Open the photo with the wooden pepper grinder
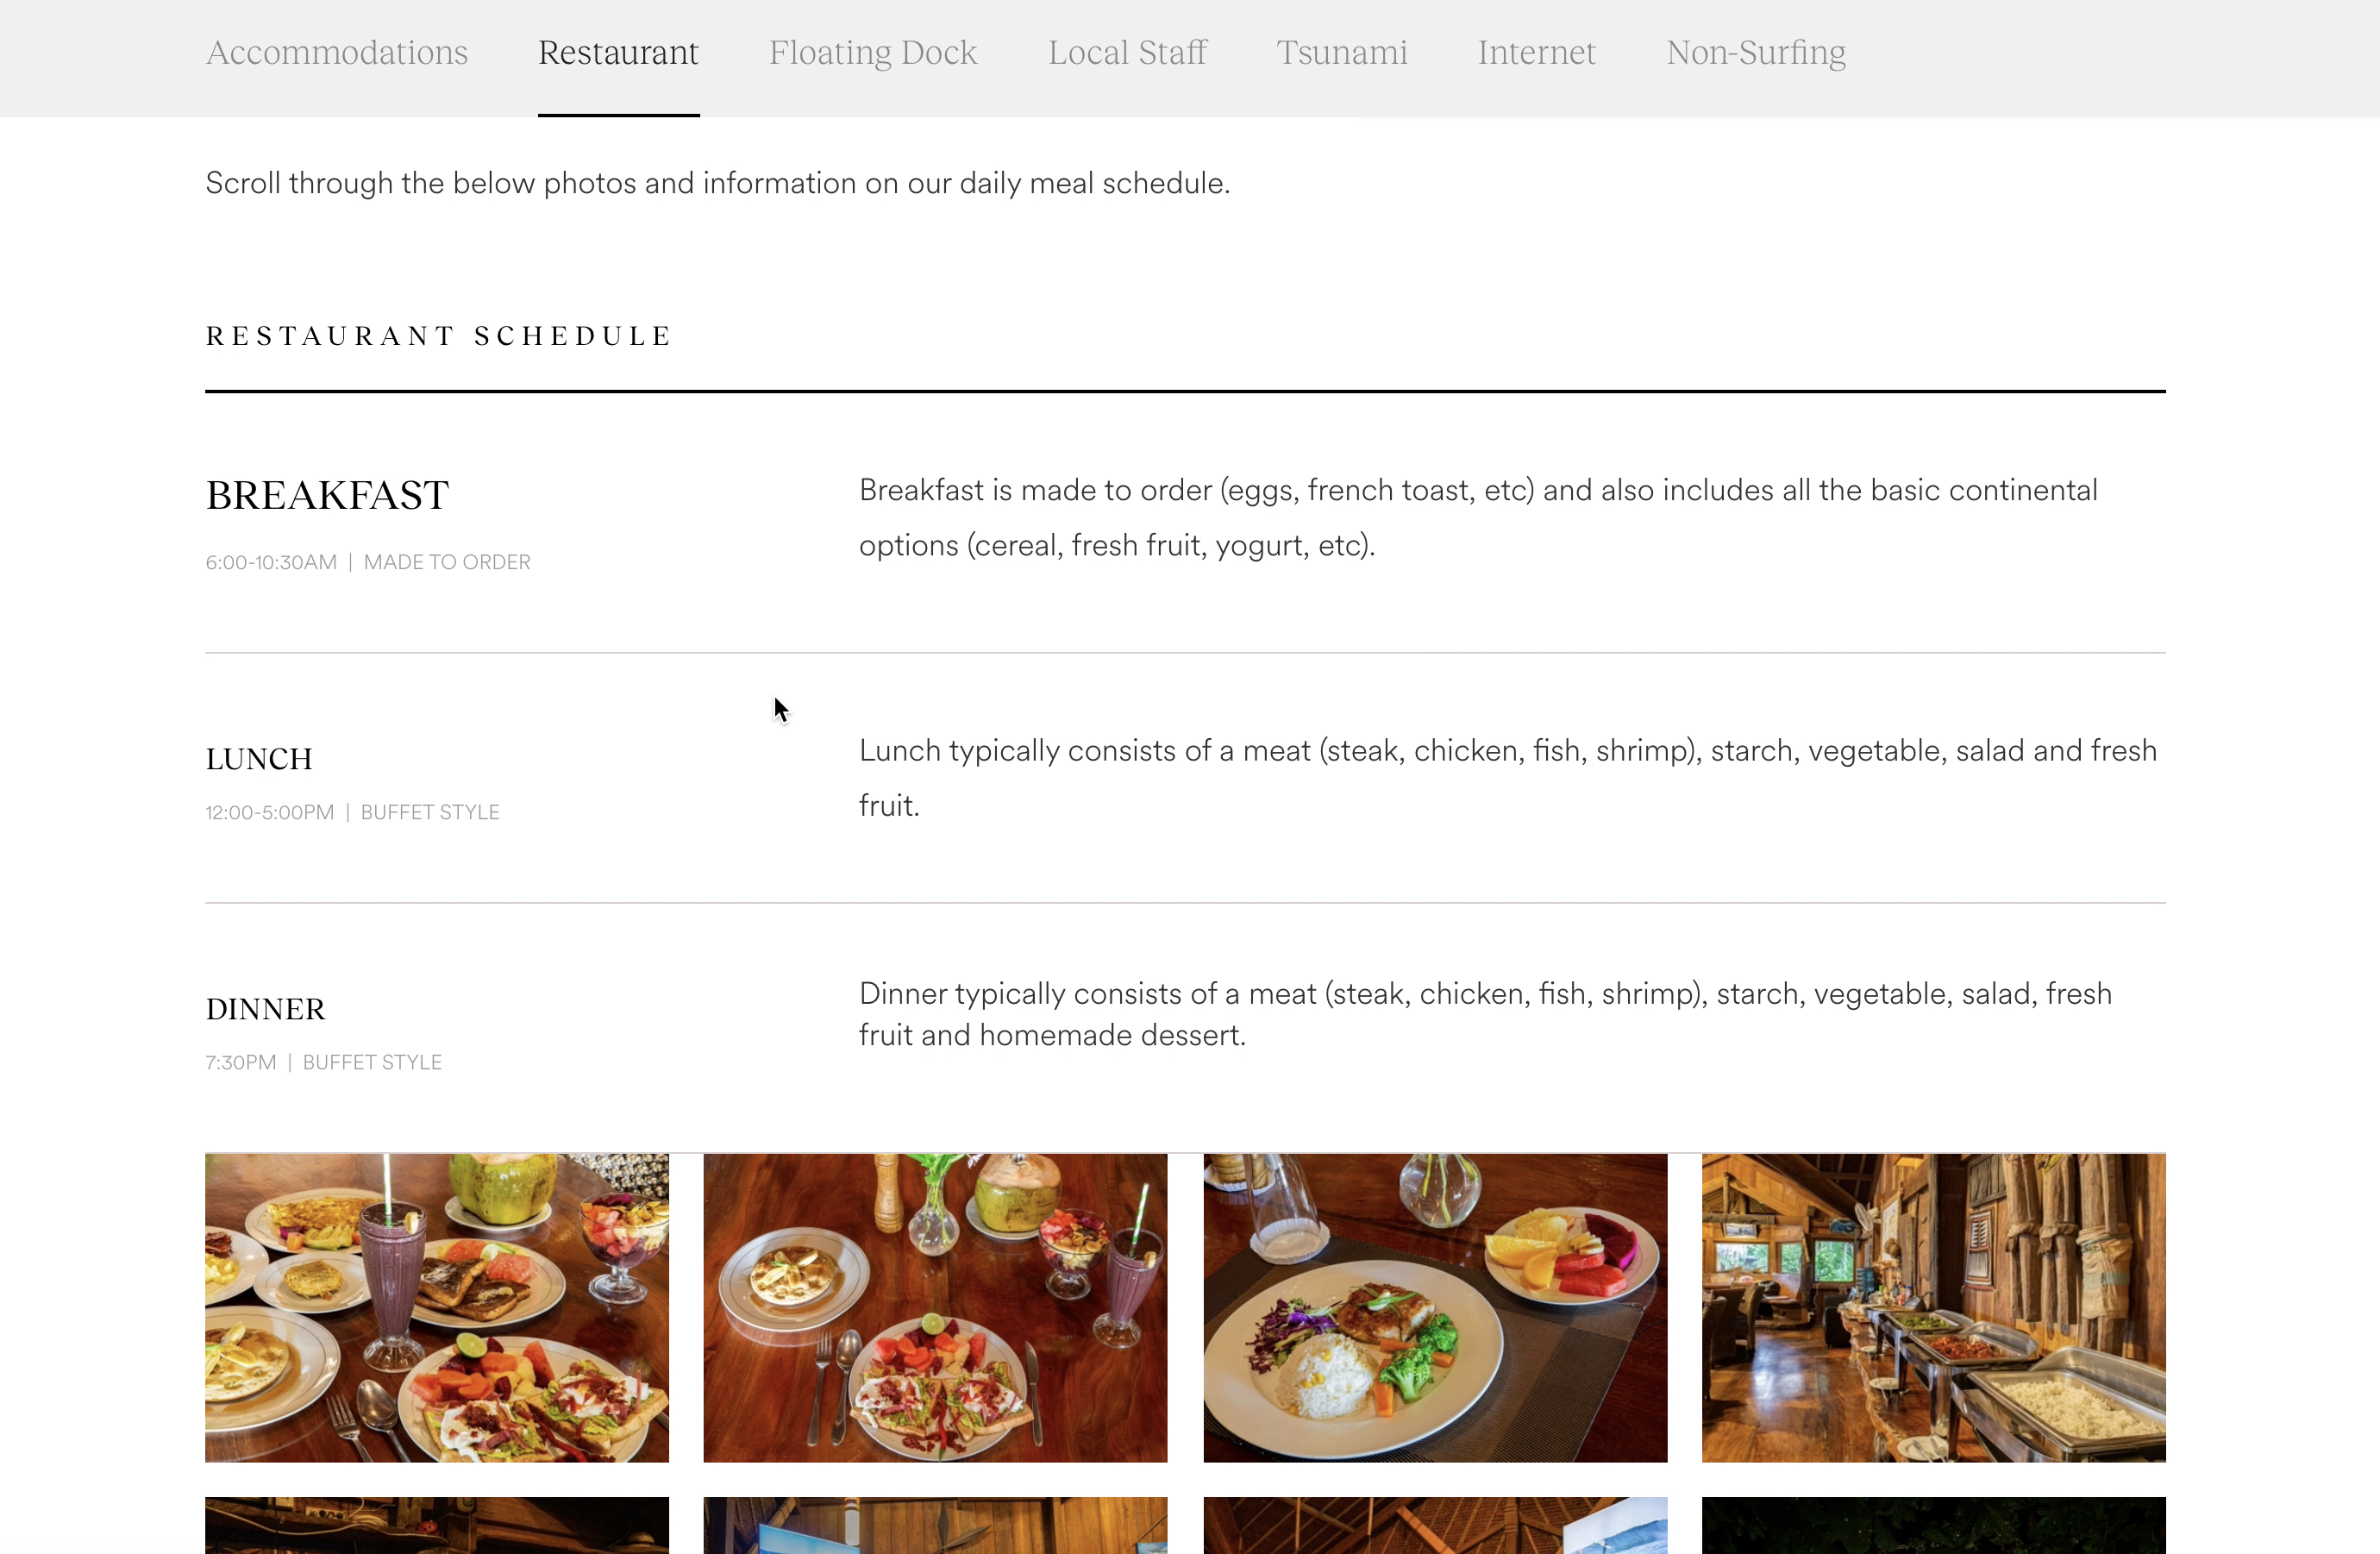The image size is (2380, 1554). pyautogui.click(x=934, y=1307)
